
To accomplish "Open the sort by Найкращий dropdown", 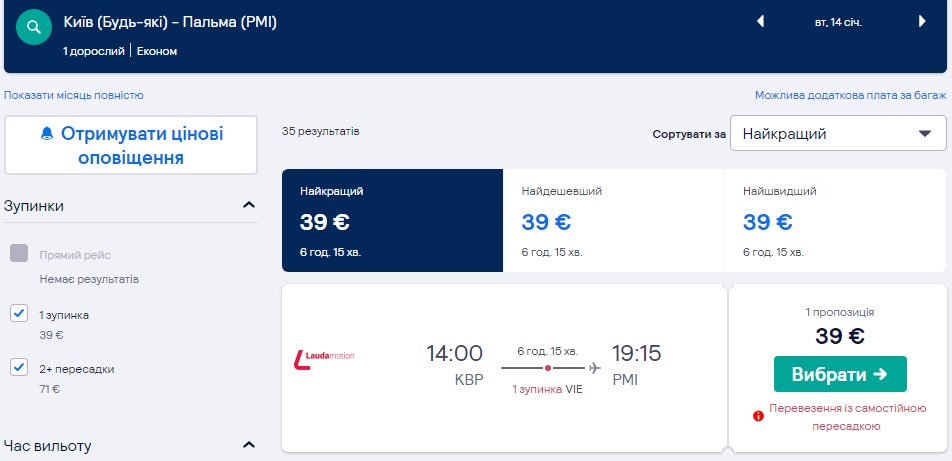I will [x=838, y=133].
